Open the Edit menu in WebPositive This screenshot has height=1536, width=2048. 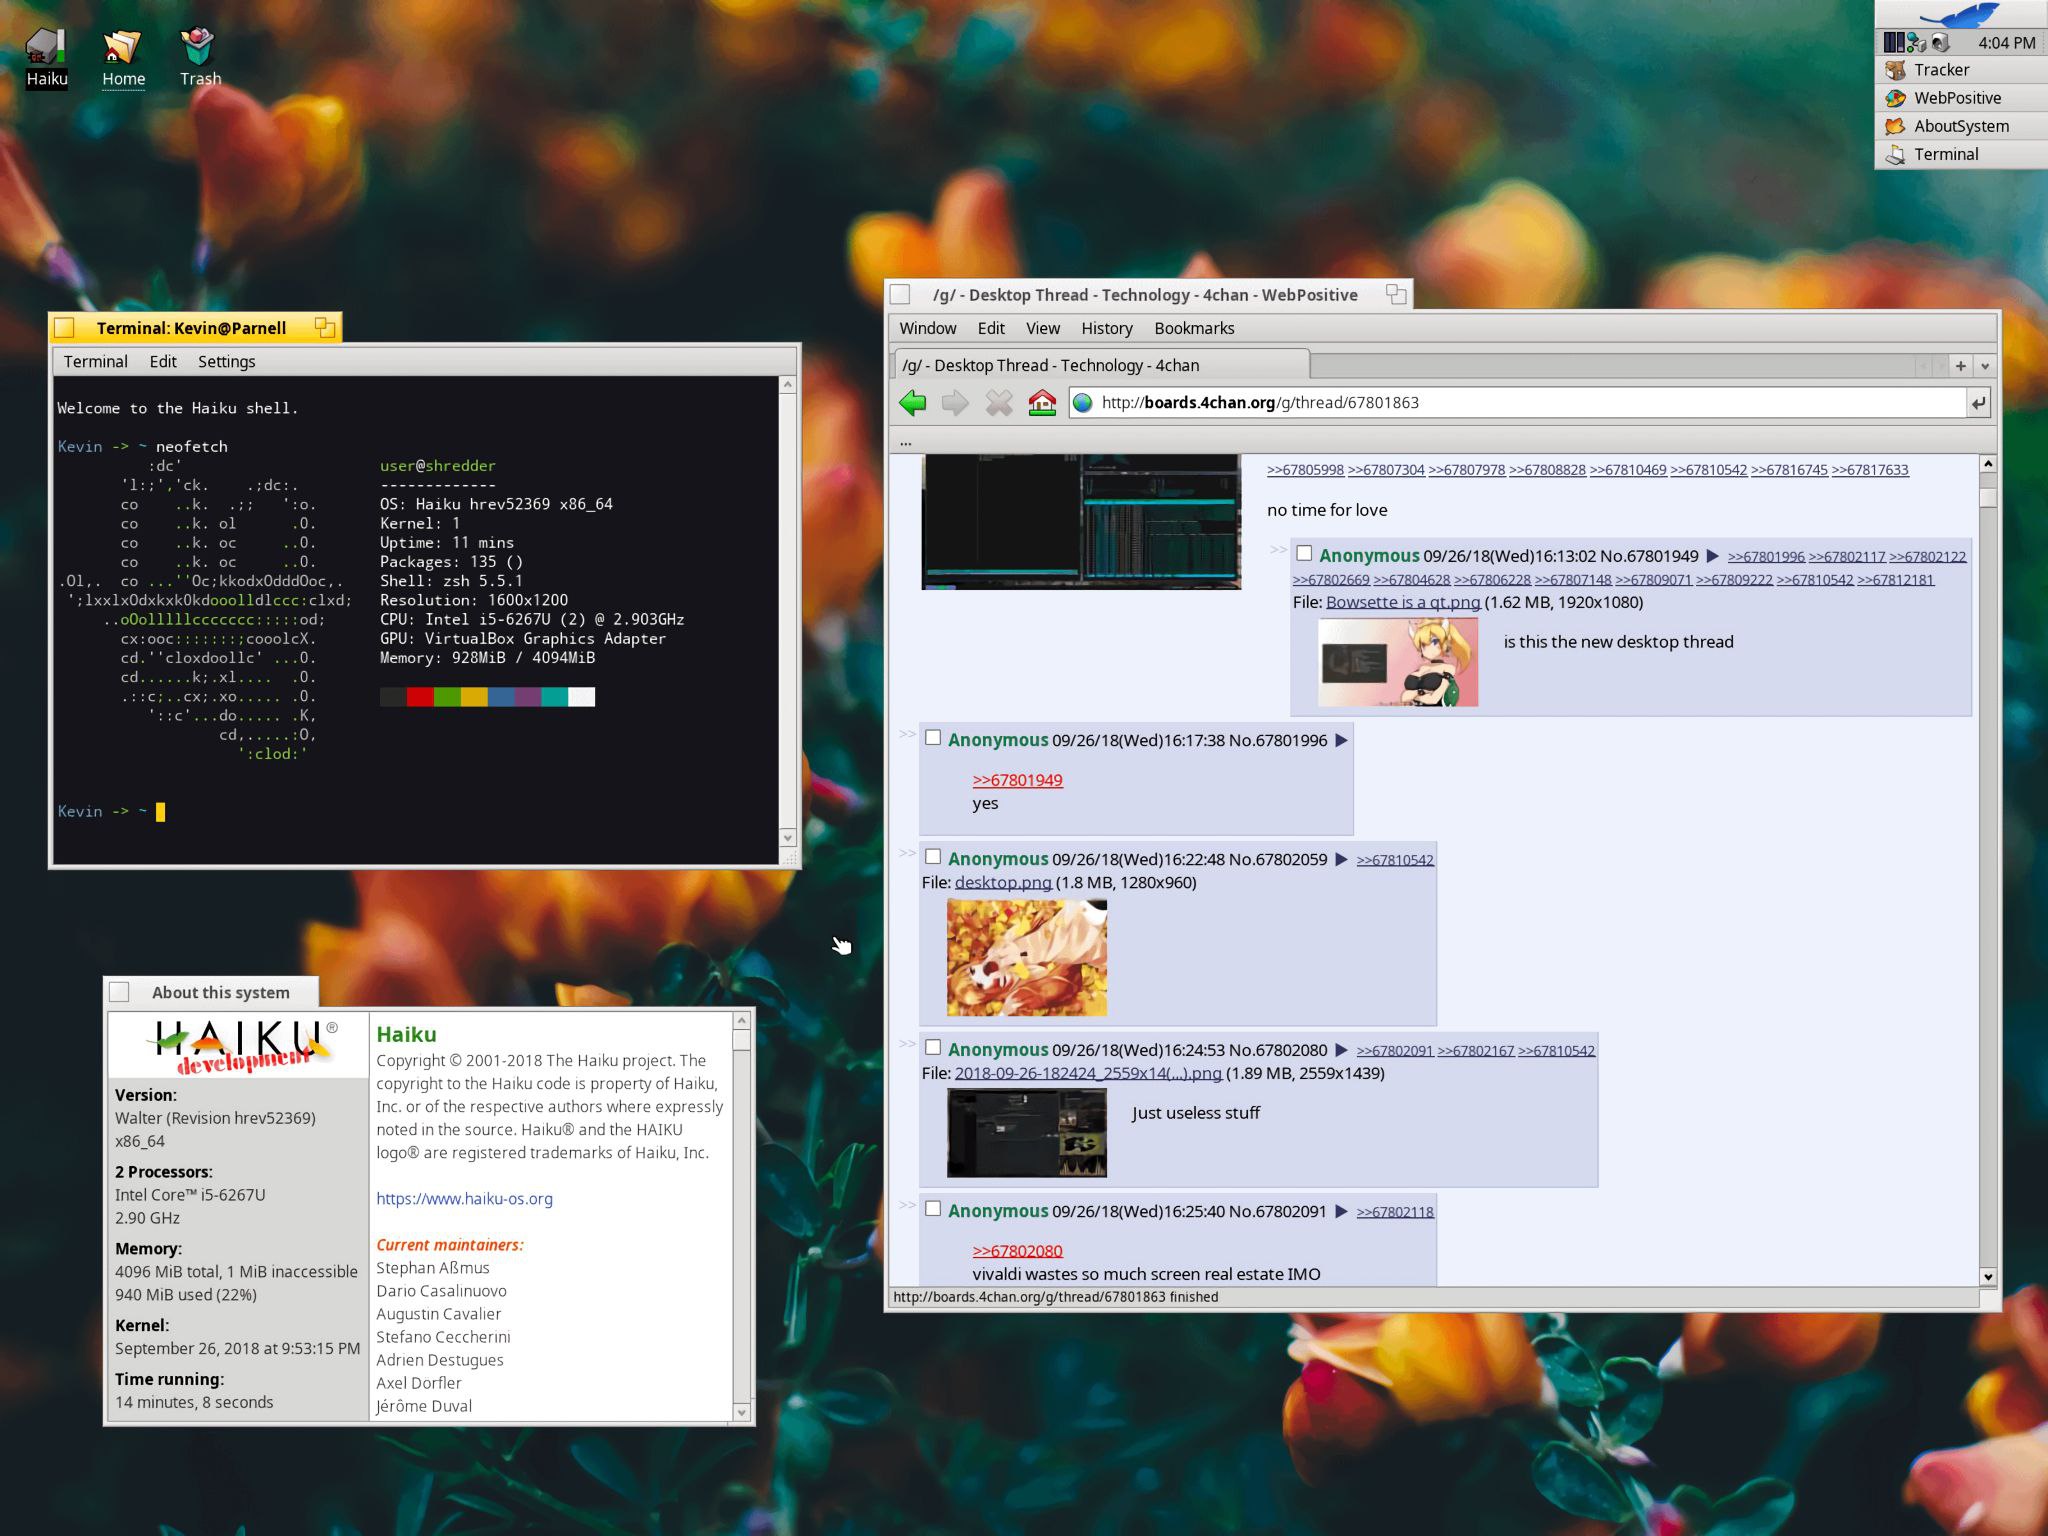coord(991,328)
